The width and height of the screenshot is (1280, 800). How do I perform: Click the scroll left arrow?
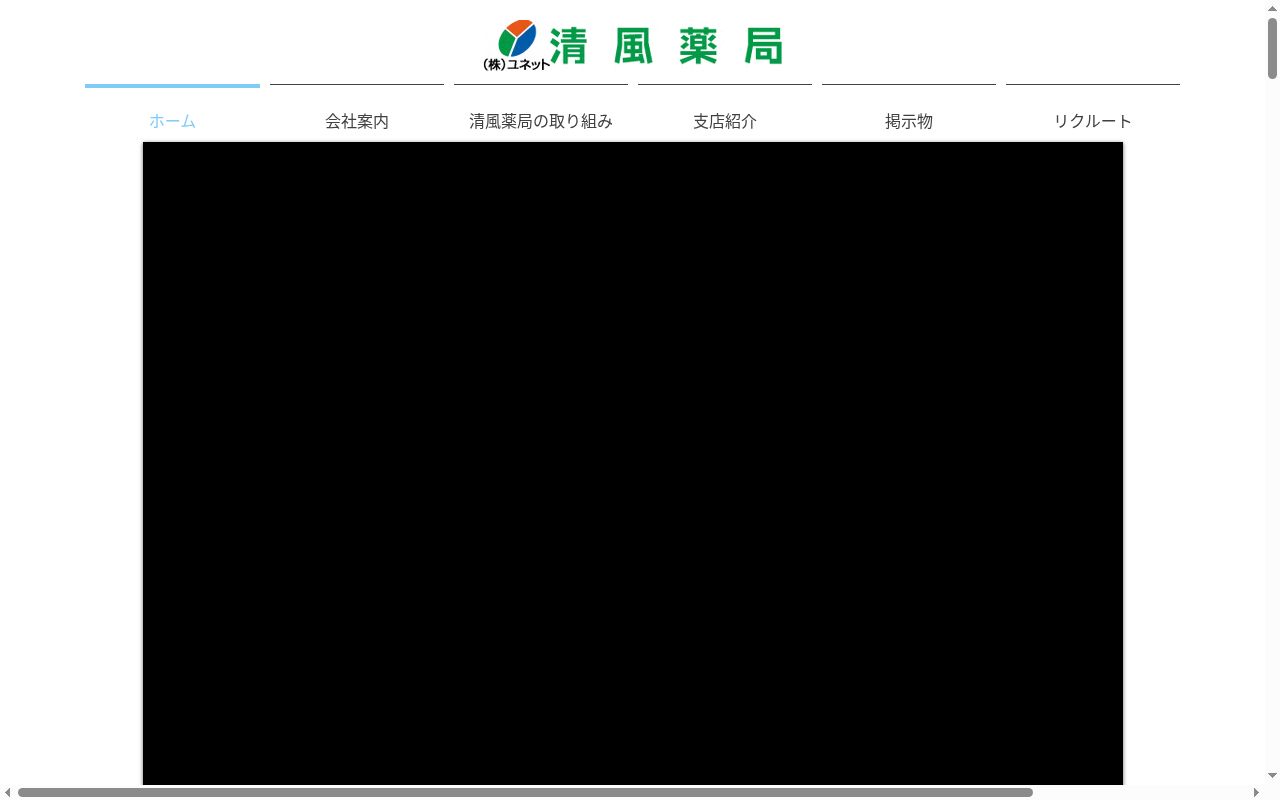7,792
